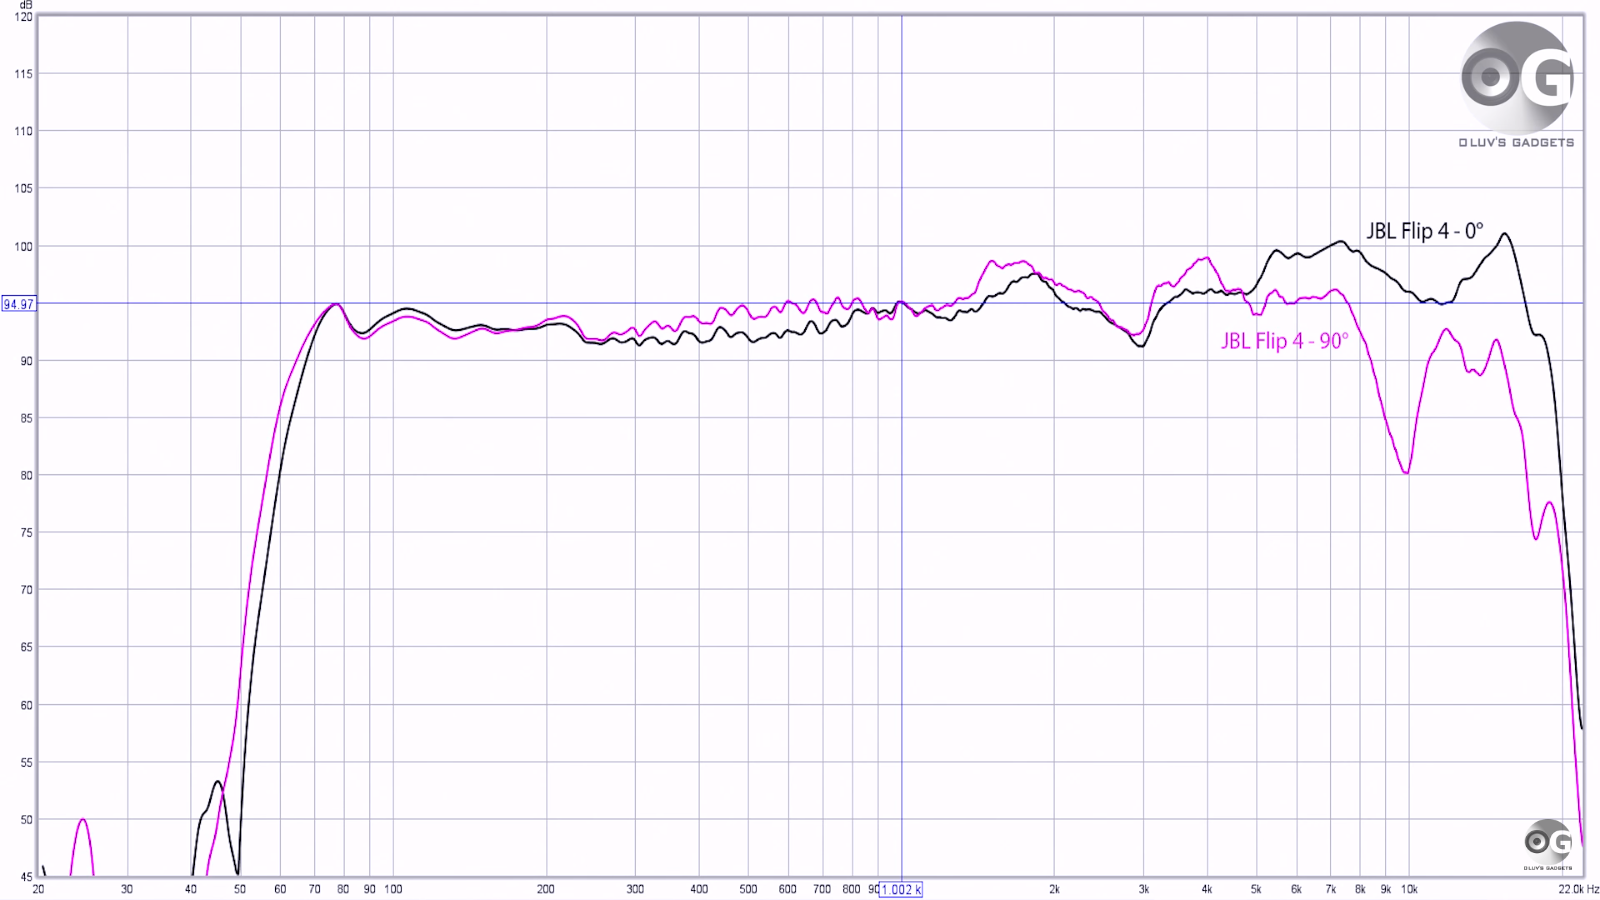Click the 120 label on the dB axis
The height and width of the screenshot is (900, 1600).
24,17
